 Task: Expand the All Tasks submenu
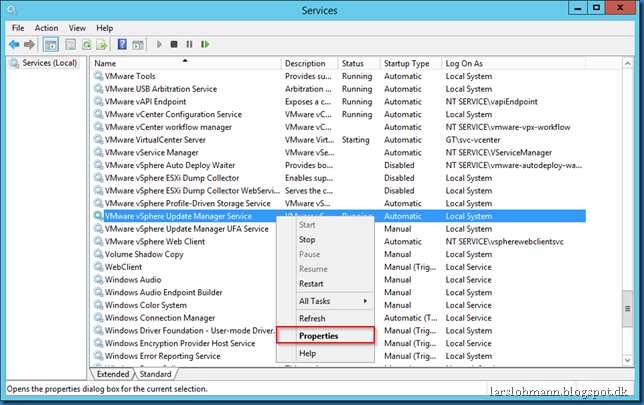[325, 301]
